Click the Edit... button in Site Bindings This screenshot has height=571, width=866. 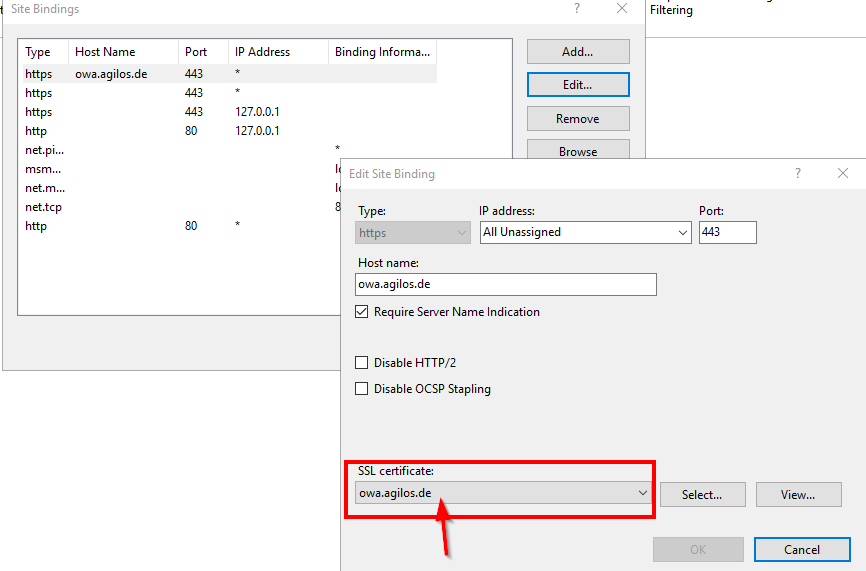[578, 84]
